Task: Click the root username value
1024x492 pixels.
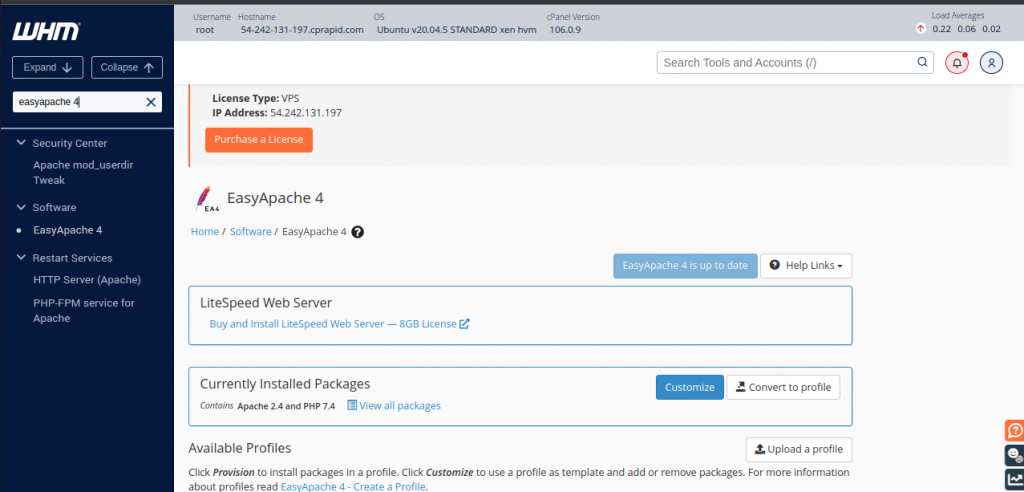Action: [205, 29]
